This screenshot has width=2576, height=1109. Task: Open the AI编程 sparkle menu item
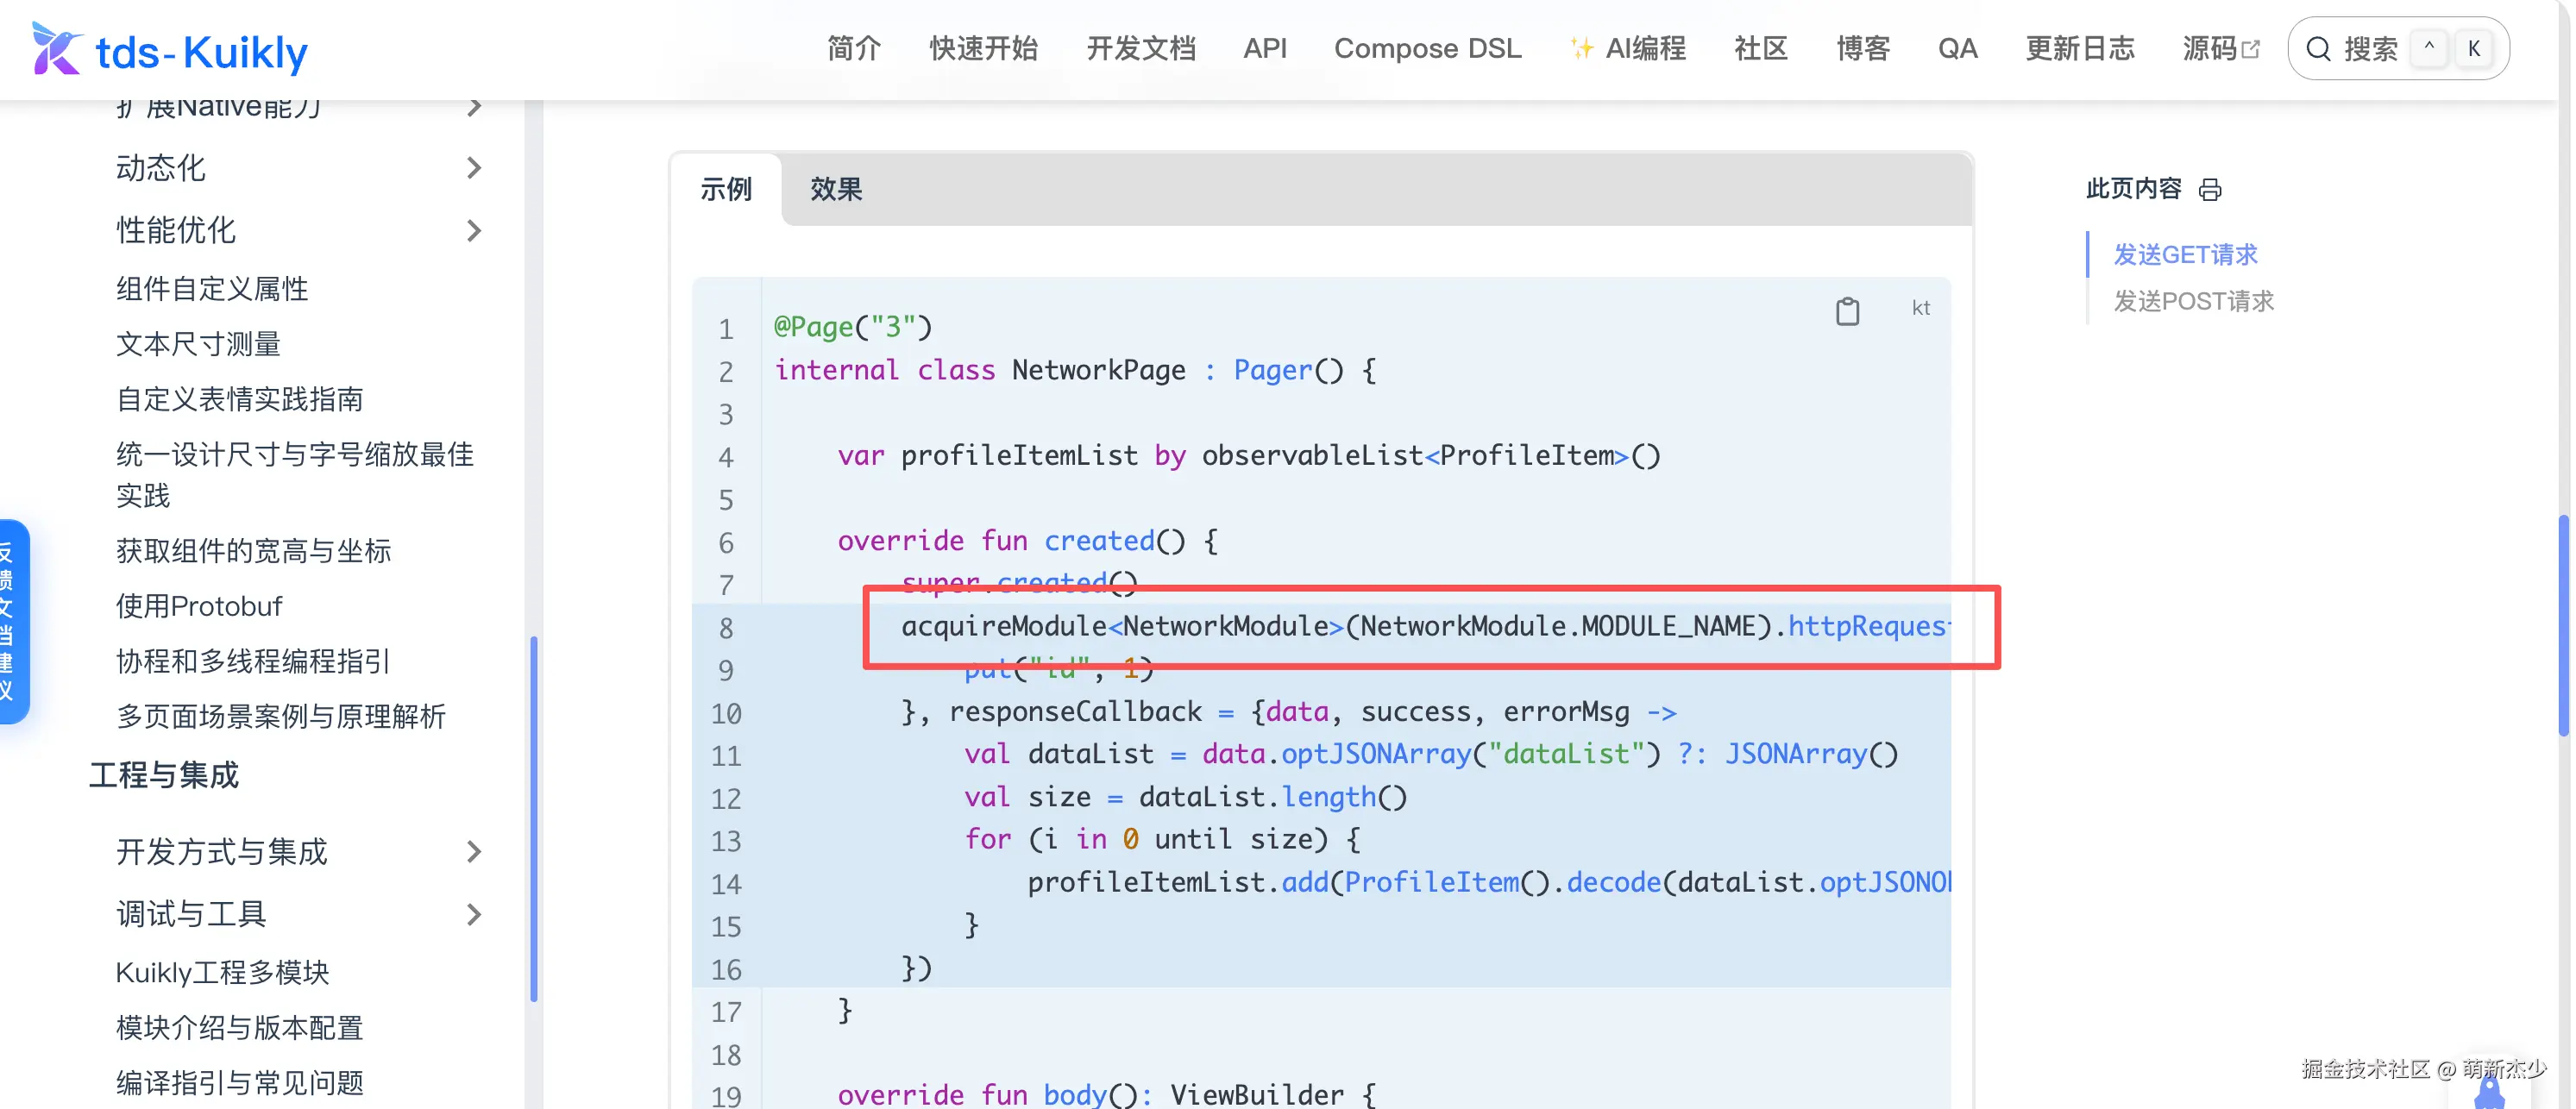[x=1627, y=49]
